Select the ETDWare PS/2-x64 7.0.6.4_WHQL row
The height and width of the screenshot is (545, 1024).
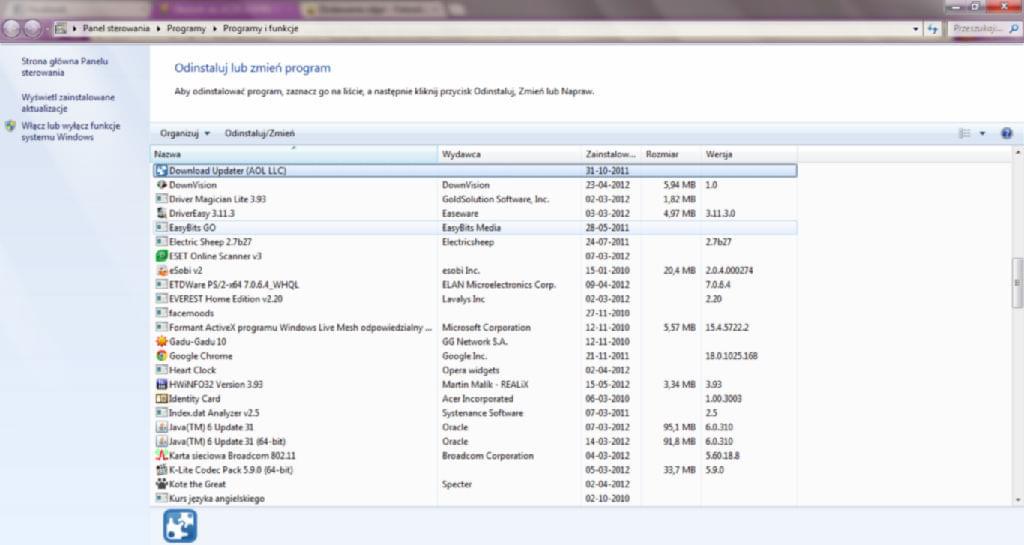click(475, 285)
